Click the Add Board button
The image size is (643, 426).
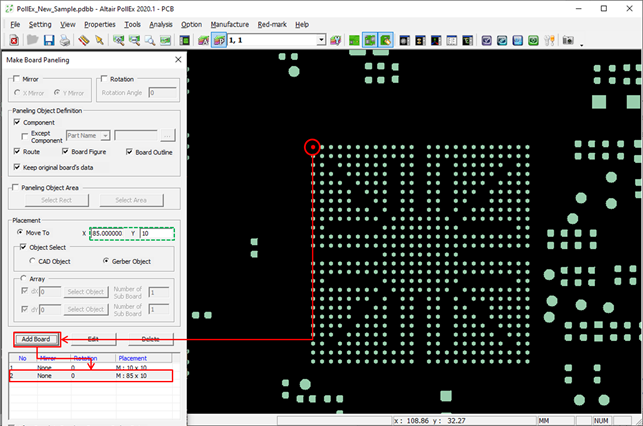tap(35, 339)
